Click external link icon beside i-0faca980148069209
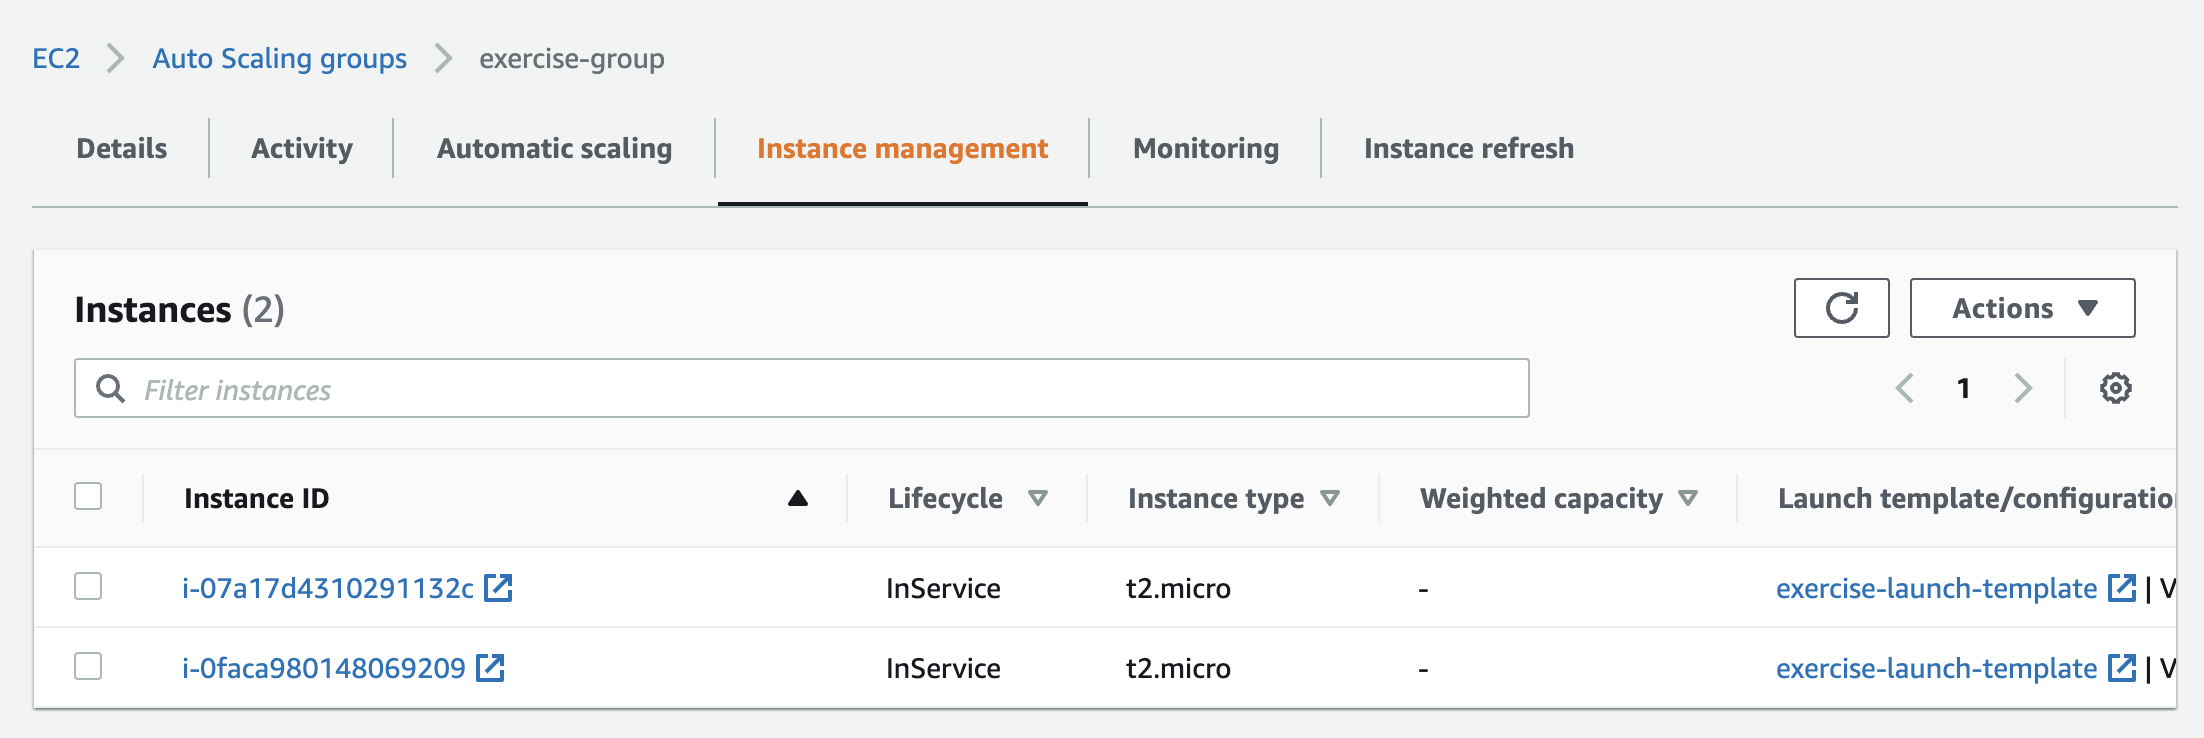The height and width of the screenshot is (738, 2204). [490, 668]
